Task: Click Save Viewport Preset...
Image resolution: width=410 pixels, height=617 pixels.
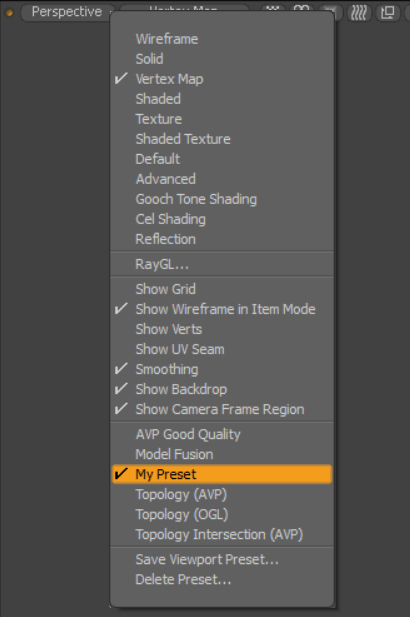Action: 222,560
